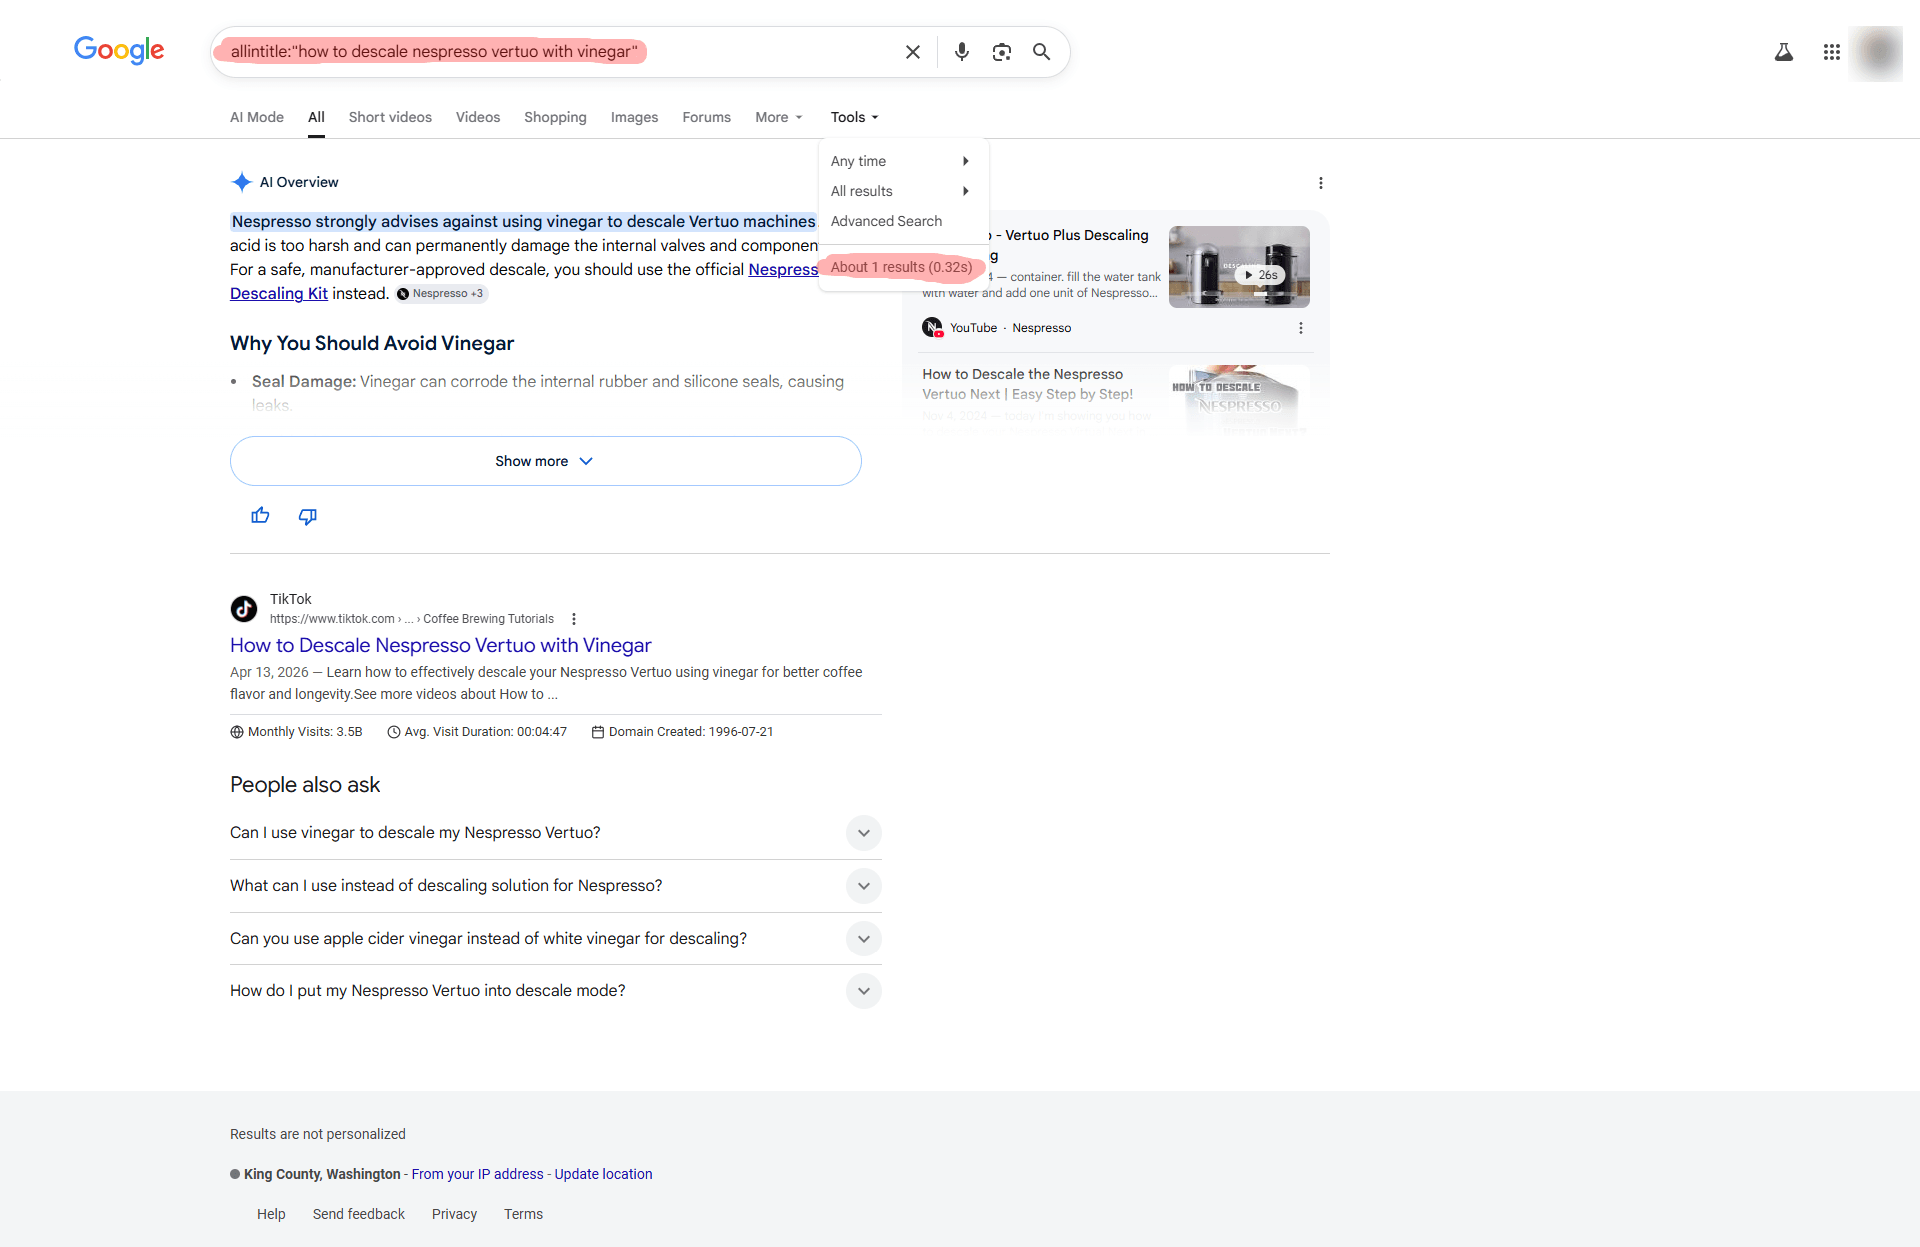Screen dimensions: 1920x1247
Task: Click the Domain Created calendar icon
Action: coord(598,732)
